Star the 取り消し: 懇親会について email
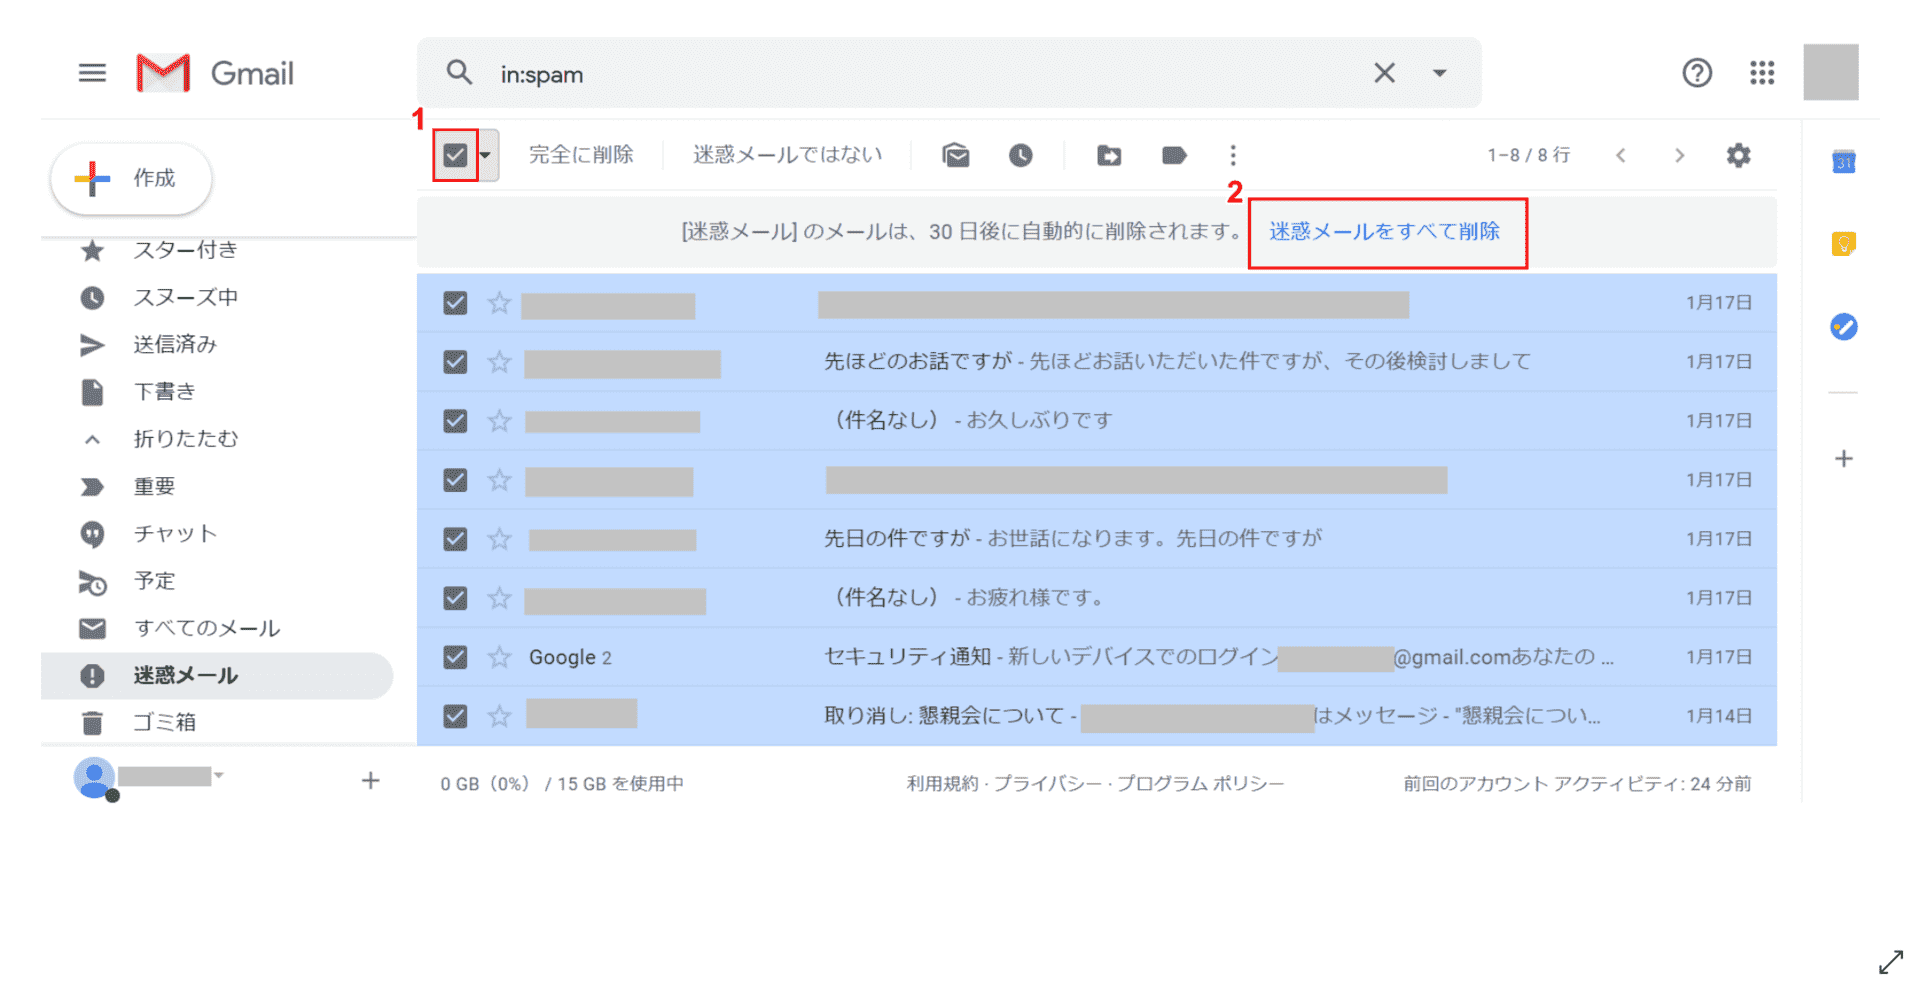Image resolution: width=1920 pixels, height=991 pixels. pyautogui.click(x=499, y=716)
